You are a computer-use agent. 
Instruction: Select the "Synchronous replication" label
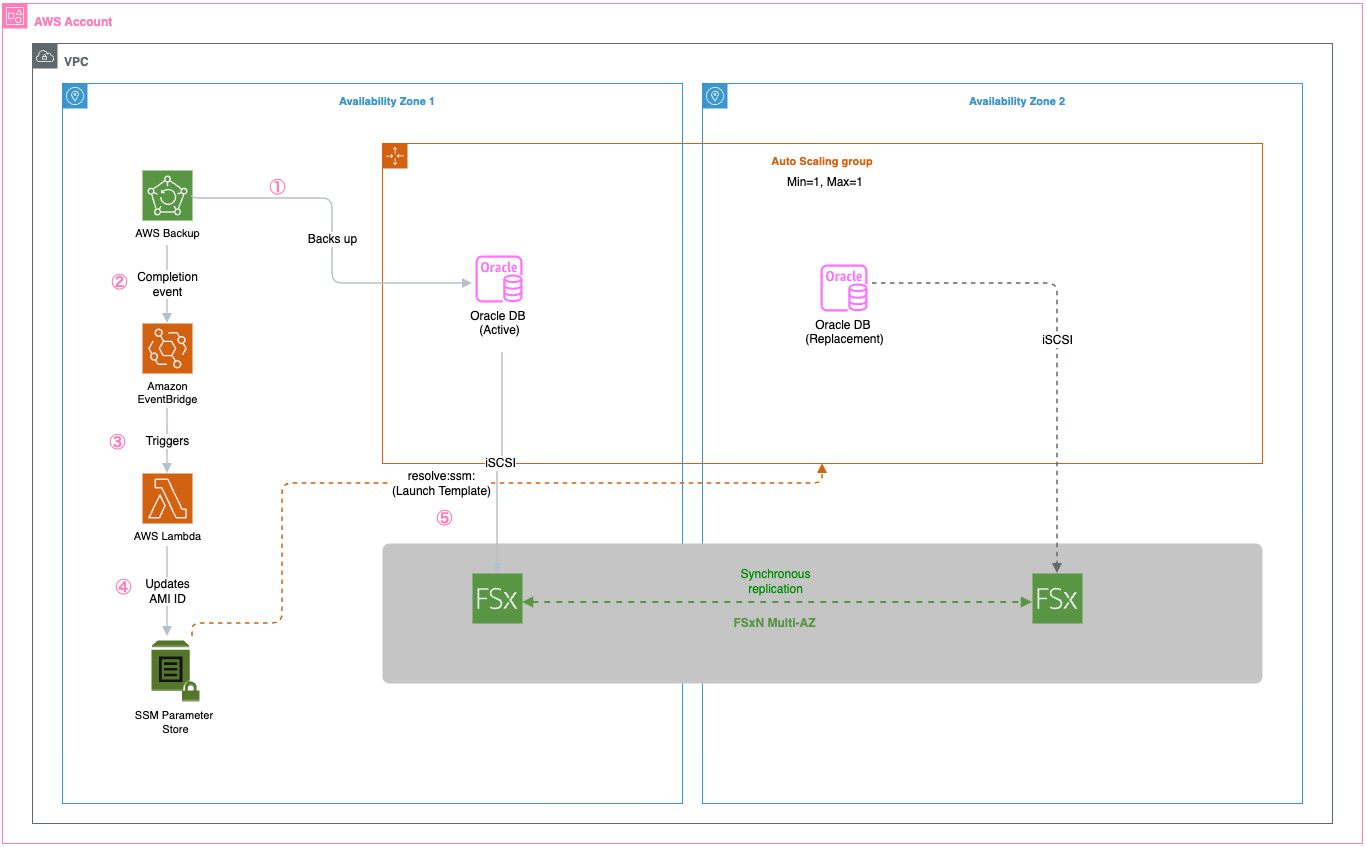pyautogui.click(x=775, y=581)
